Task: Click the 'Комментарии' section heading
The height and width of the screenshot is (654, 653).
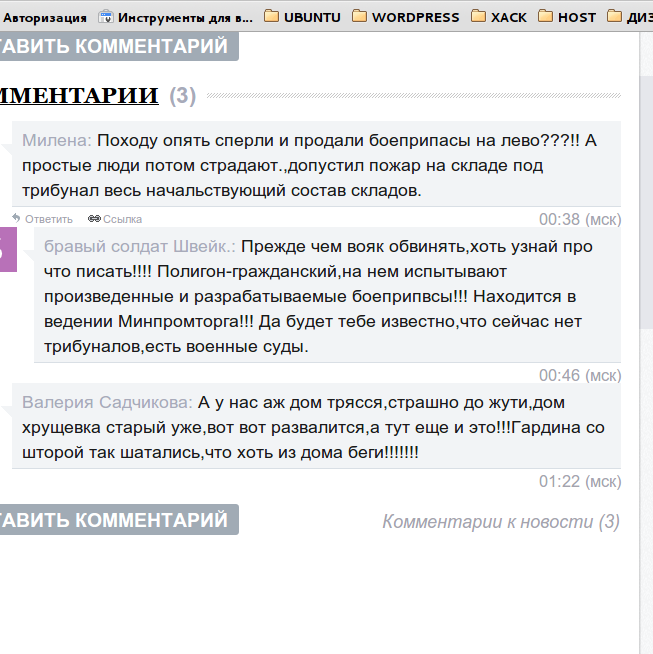Action: (x=79, y=96)
